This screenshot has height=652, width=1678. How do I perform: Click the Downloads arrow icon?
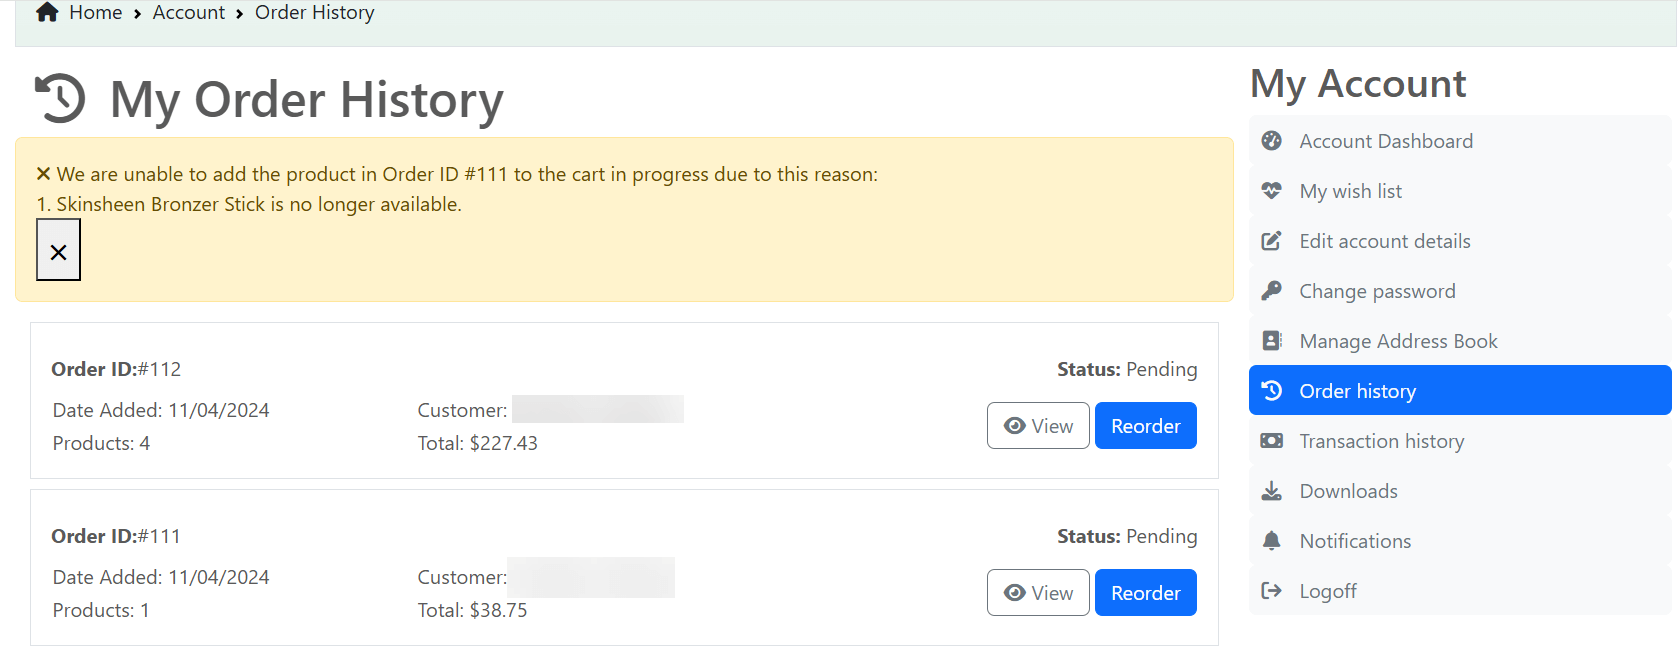[1271, 491]
